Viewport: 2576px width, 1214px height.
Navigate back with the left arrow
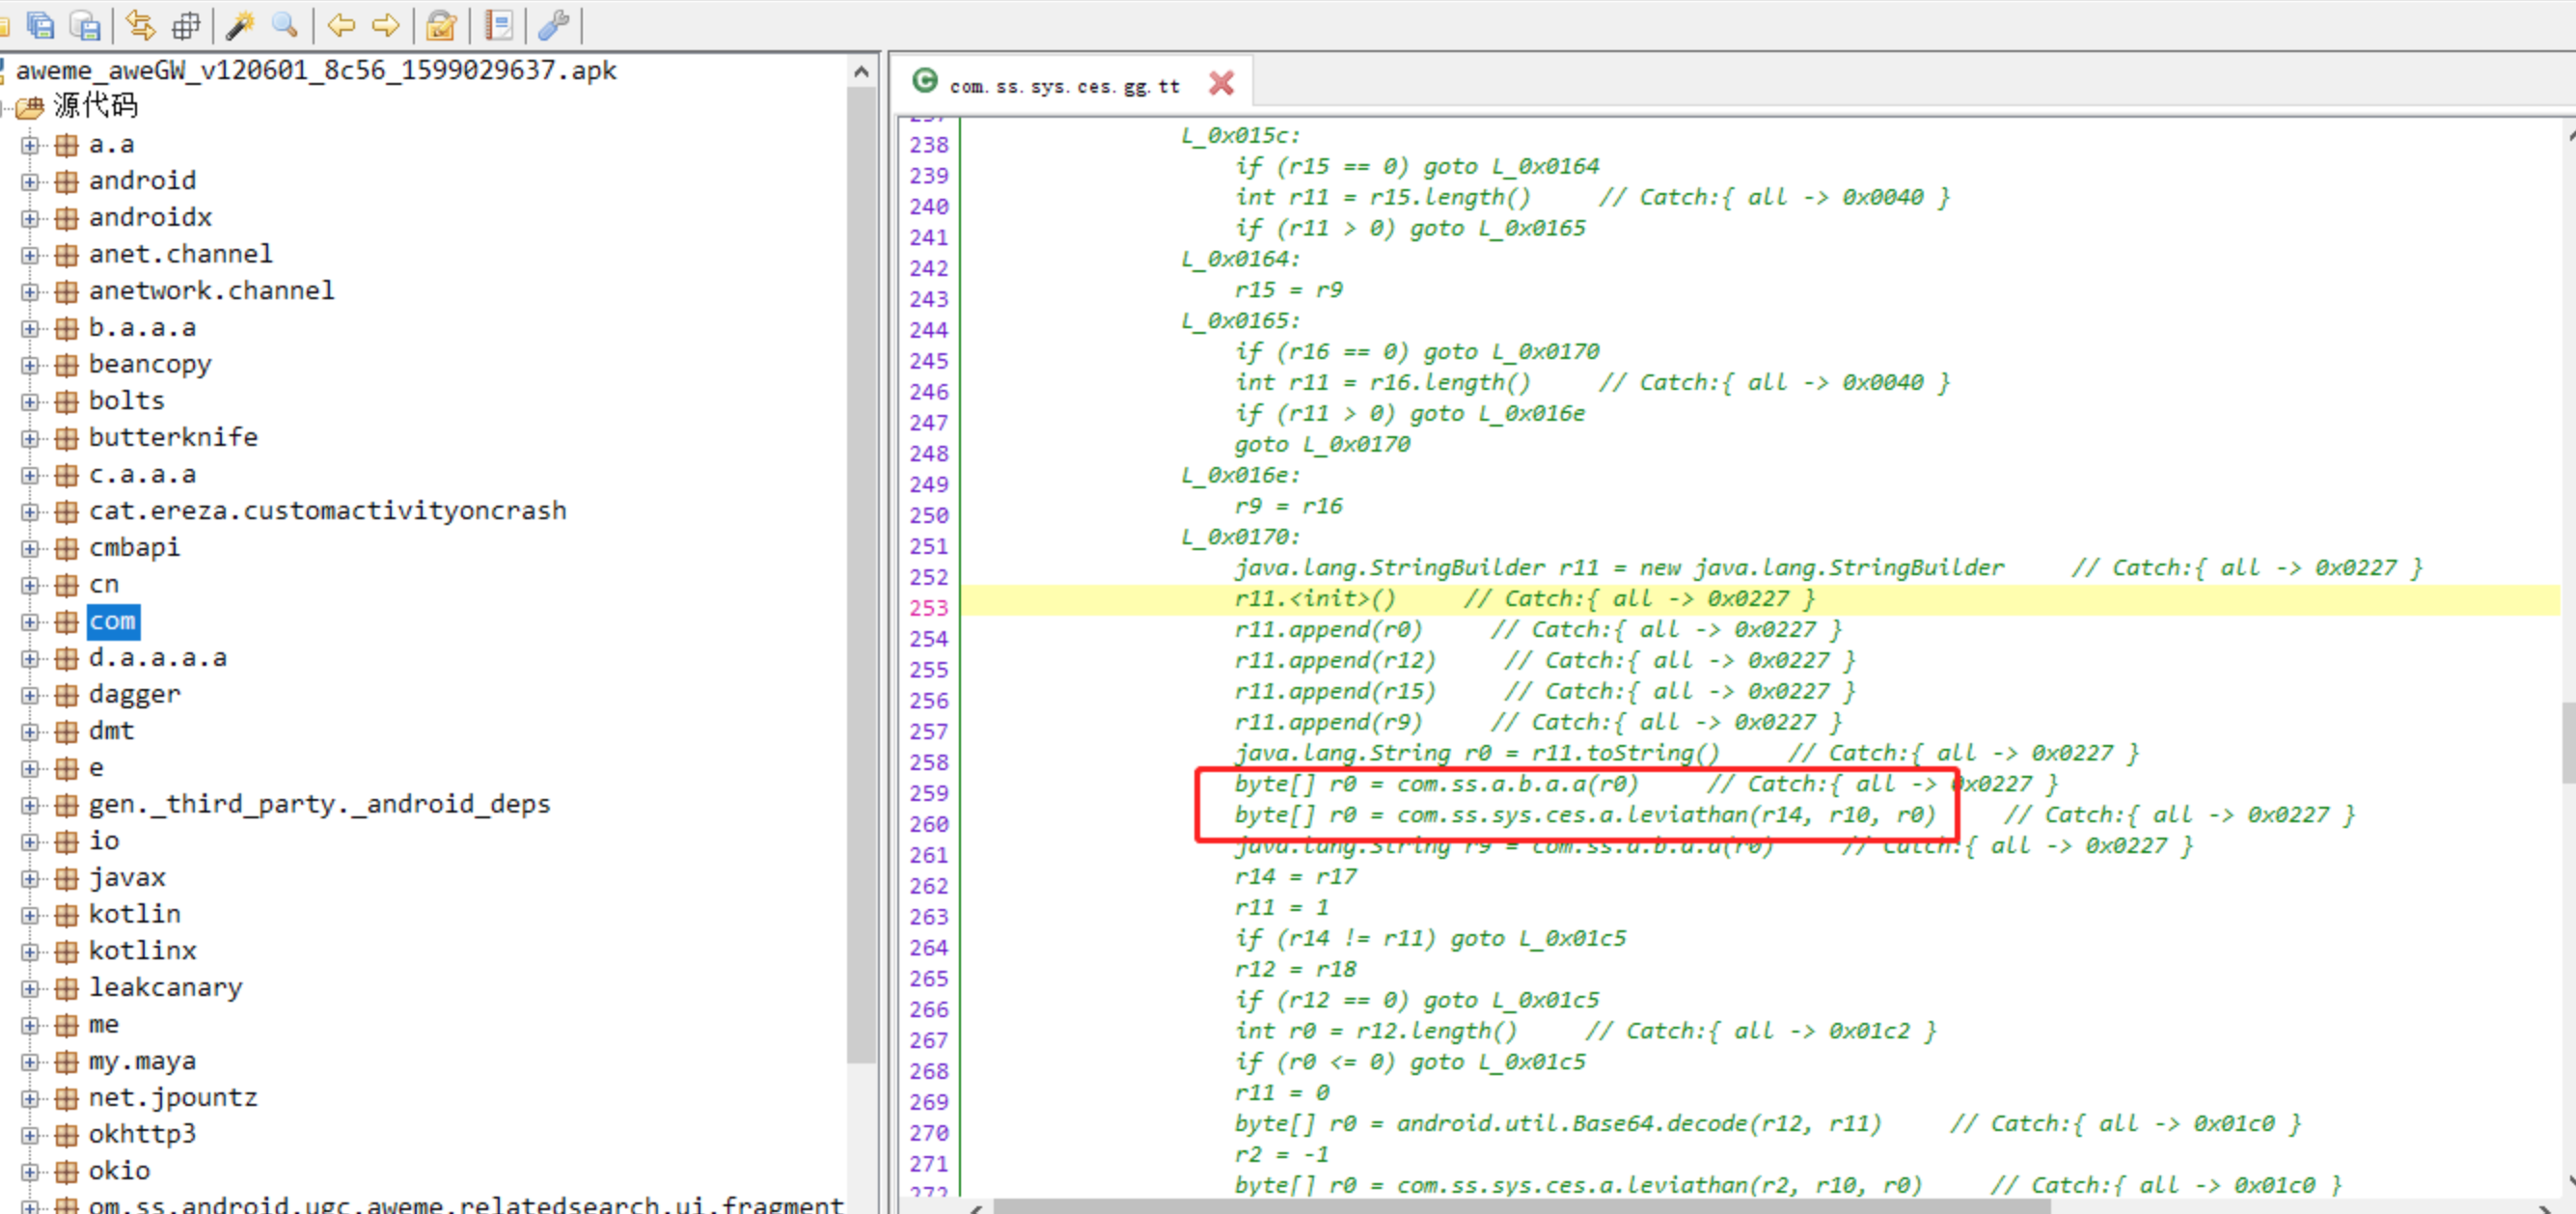pos(341,24)
